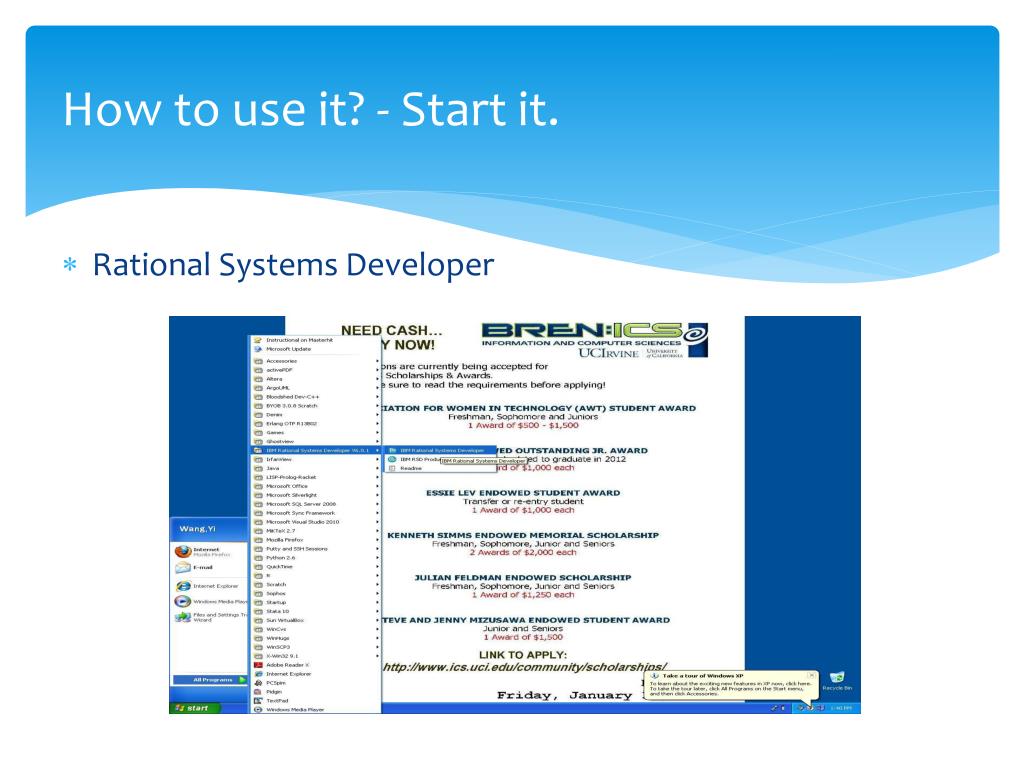Click the Take a tour of Windows XP balloon
Screen dimensions: 1024x768
(730, 685)
